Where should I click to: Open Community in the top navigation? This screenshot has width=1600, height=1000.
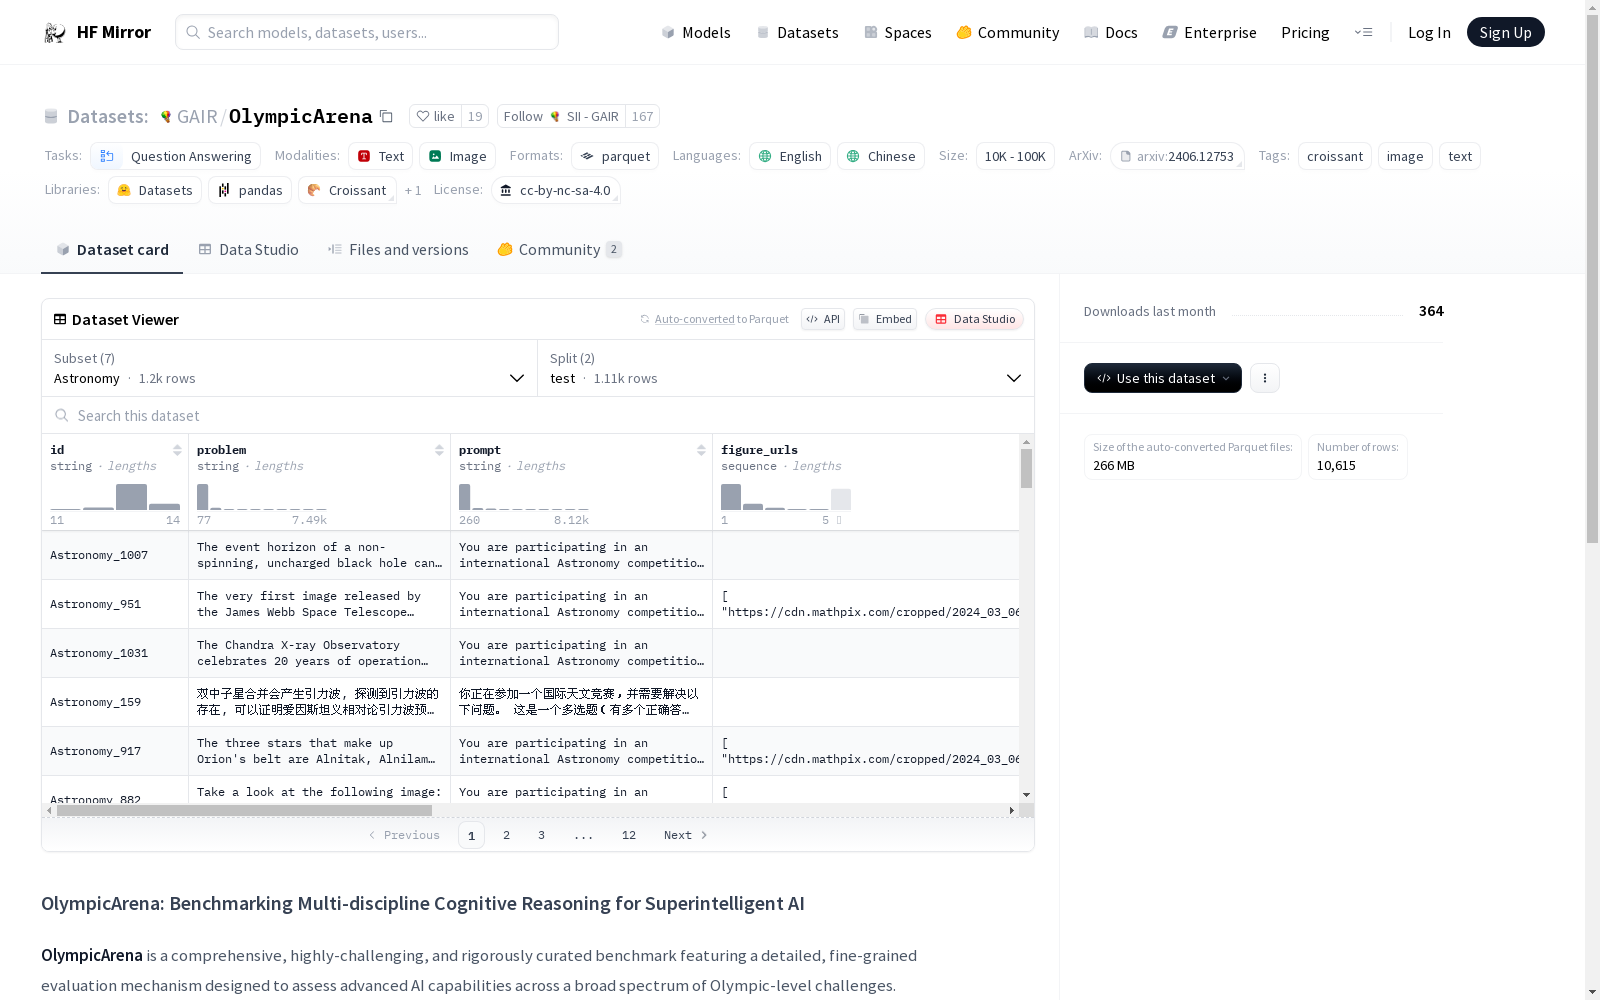coord(1008,33)
